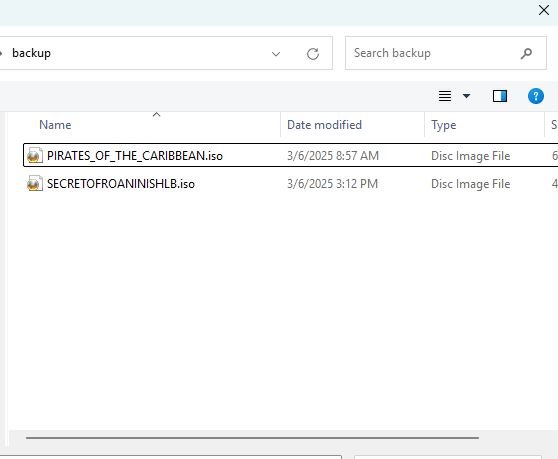Select the backup folder in address bar
The height and width of the screenshot is (459, 558).
click(31, 53)
